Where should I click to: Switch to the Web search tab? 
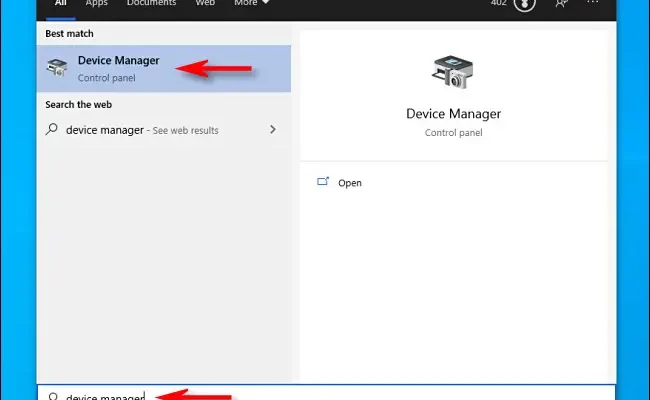(x=205, y=3)
